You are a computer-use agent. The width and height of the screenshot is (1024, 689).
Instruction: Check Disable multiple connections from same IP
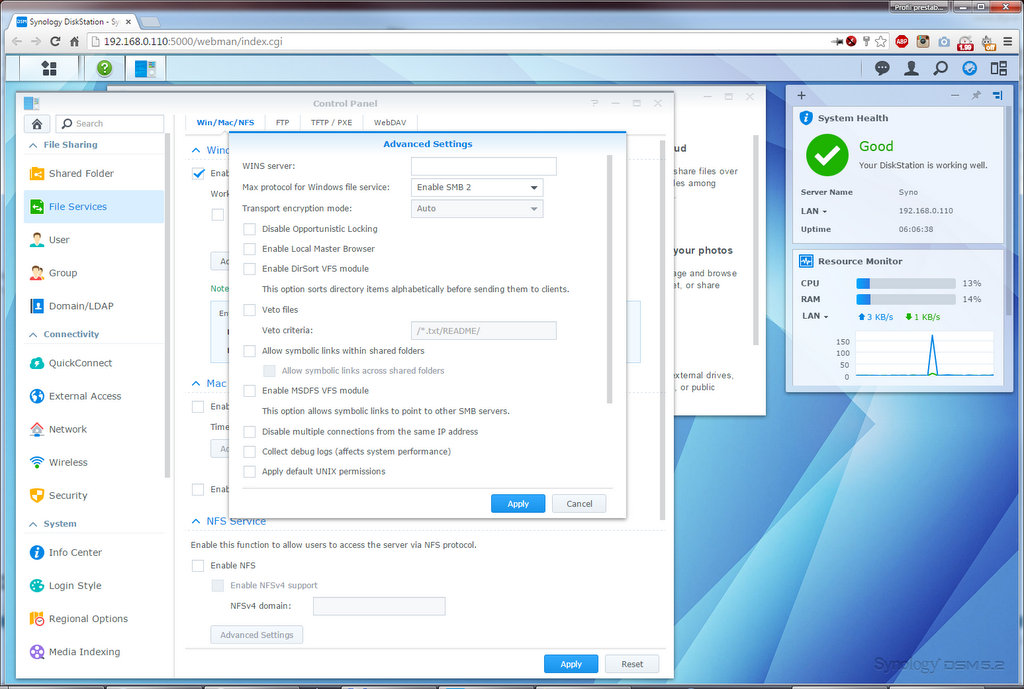point(249,432)
